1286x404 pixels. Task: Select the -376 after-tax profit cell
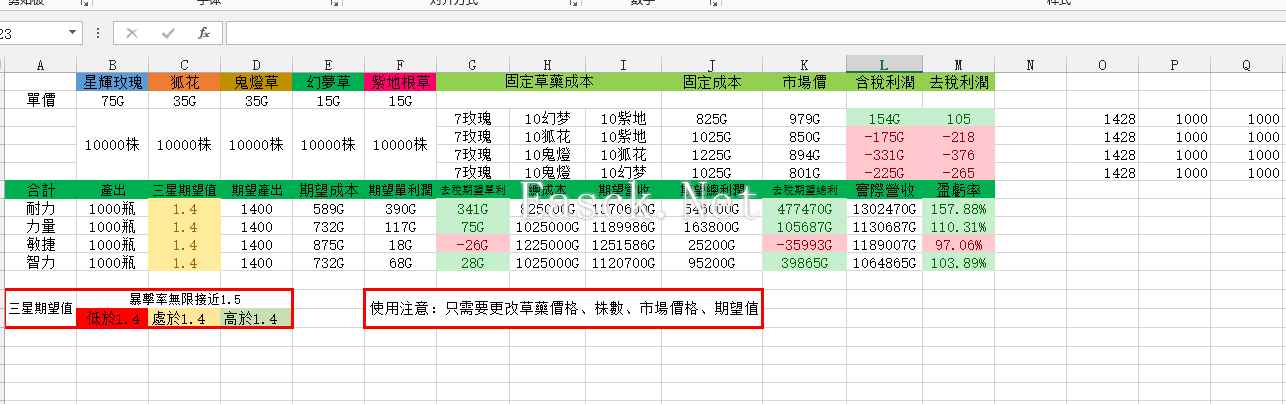coord(959,155)
